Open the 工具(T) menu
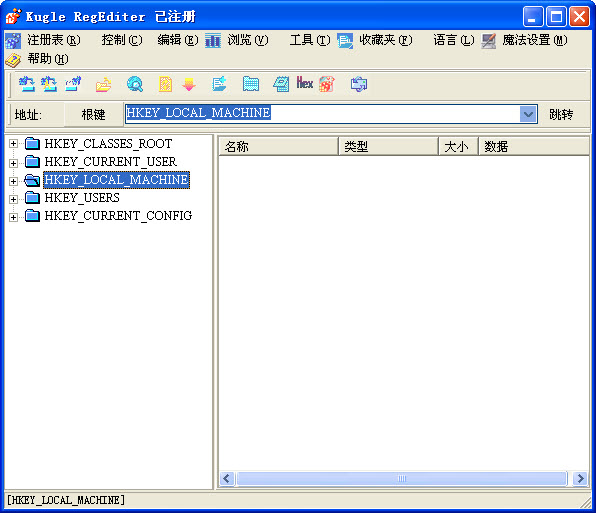 pyautogui.click(x=310, y=40)
